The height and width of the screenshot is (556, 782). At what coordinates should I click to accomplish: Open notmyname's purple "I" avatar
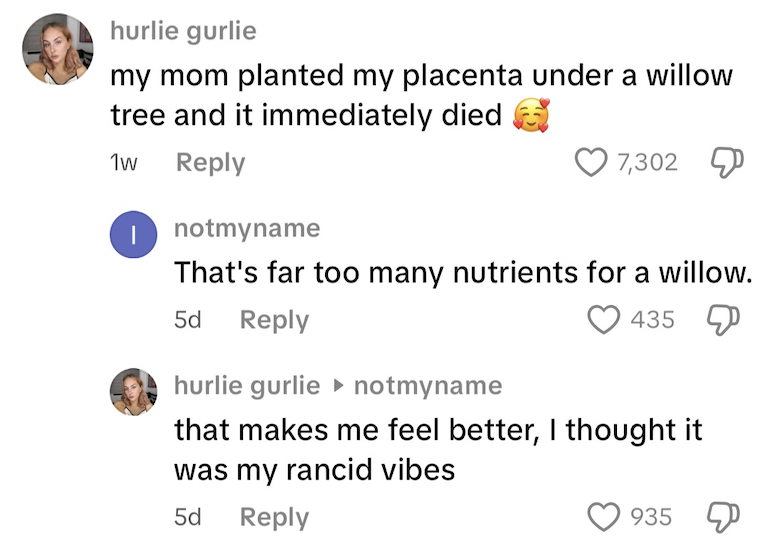tap(133, 242)
